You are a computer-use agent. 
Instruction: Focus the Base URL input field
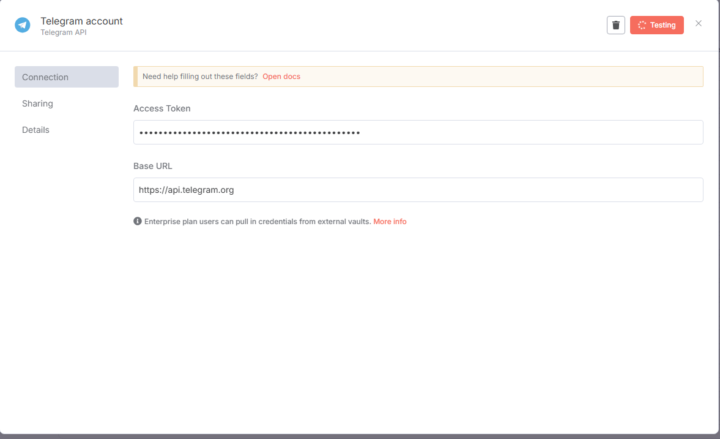pos(418,190)
